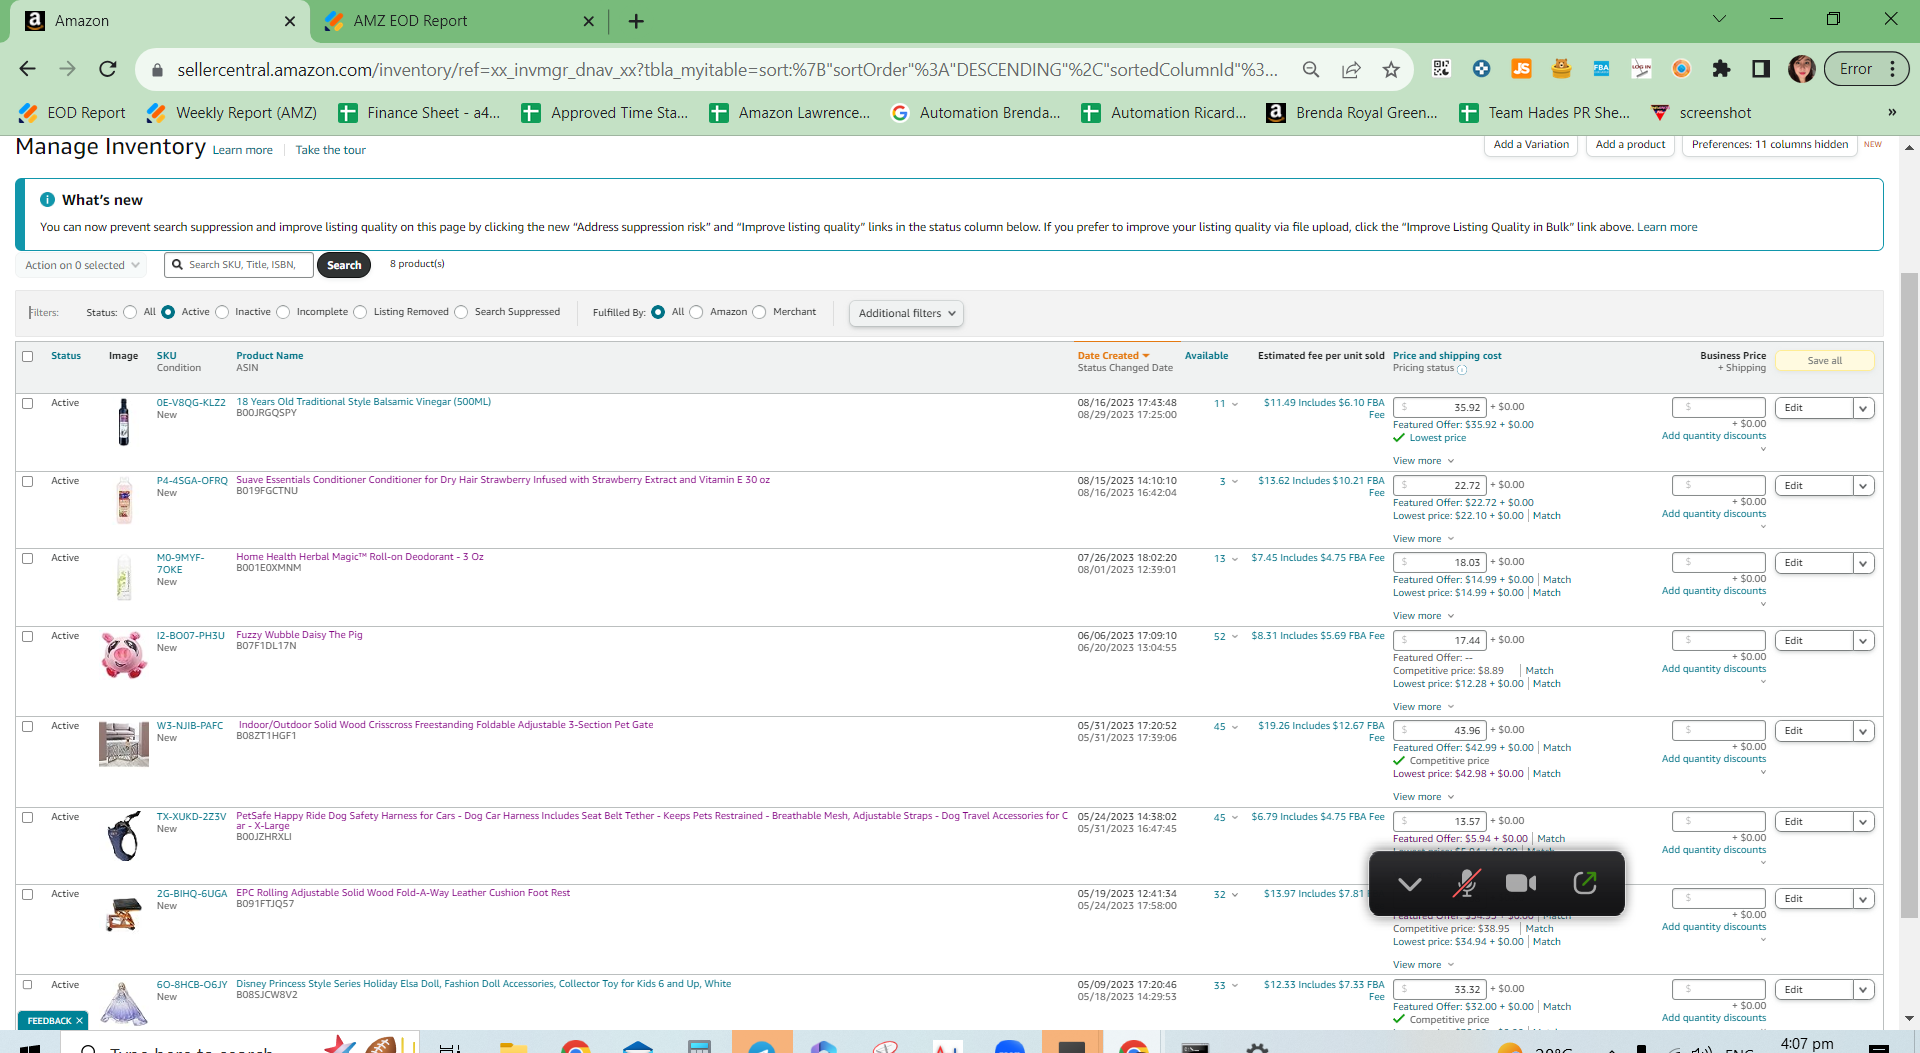Open the Fuzzy Wubble pig thumbnail
The width and height of the screenshot is (1920, 1053).
coord(124,655)
